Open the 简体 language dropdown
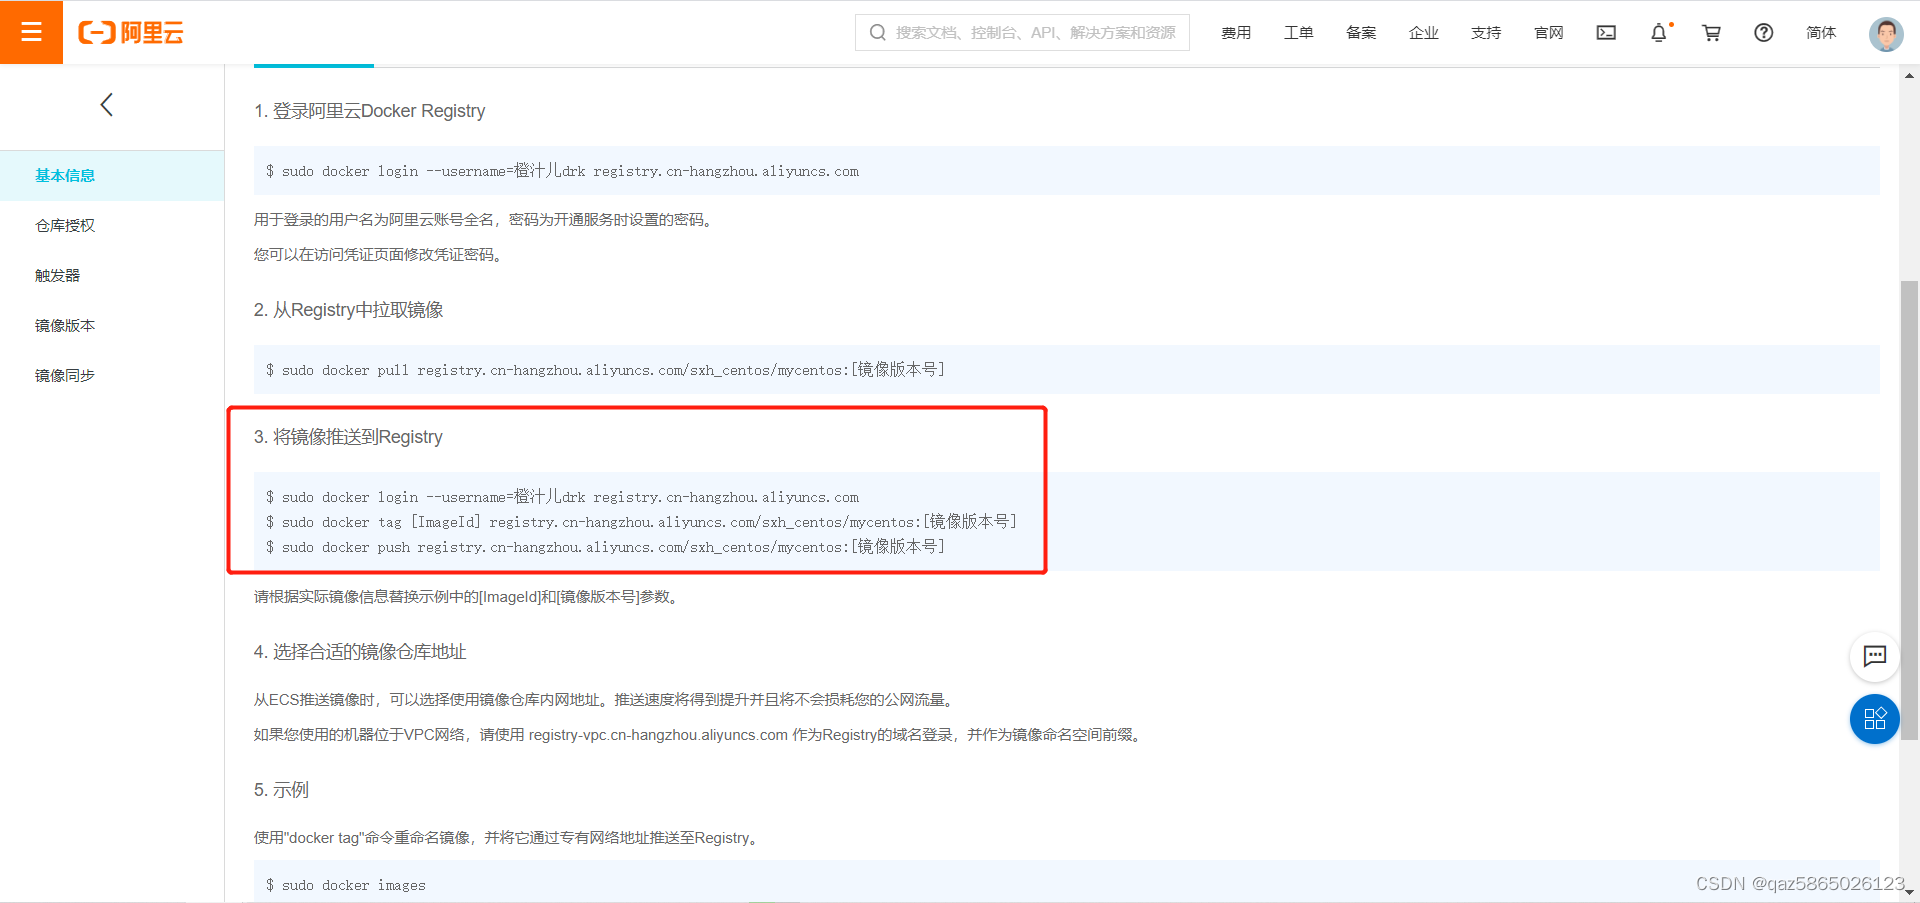Viewport: 1920px width, 903px height. pyautogui.click(x=1820, y=32)
